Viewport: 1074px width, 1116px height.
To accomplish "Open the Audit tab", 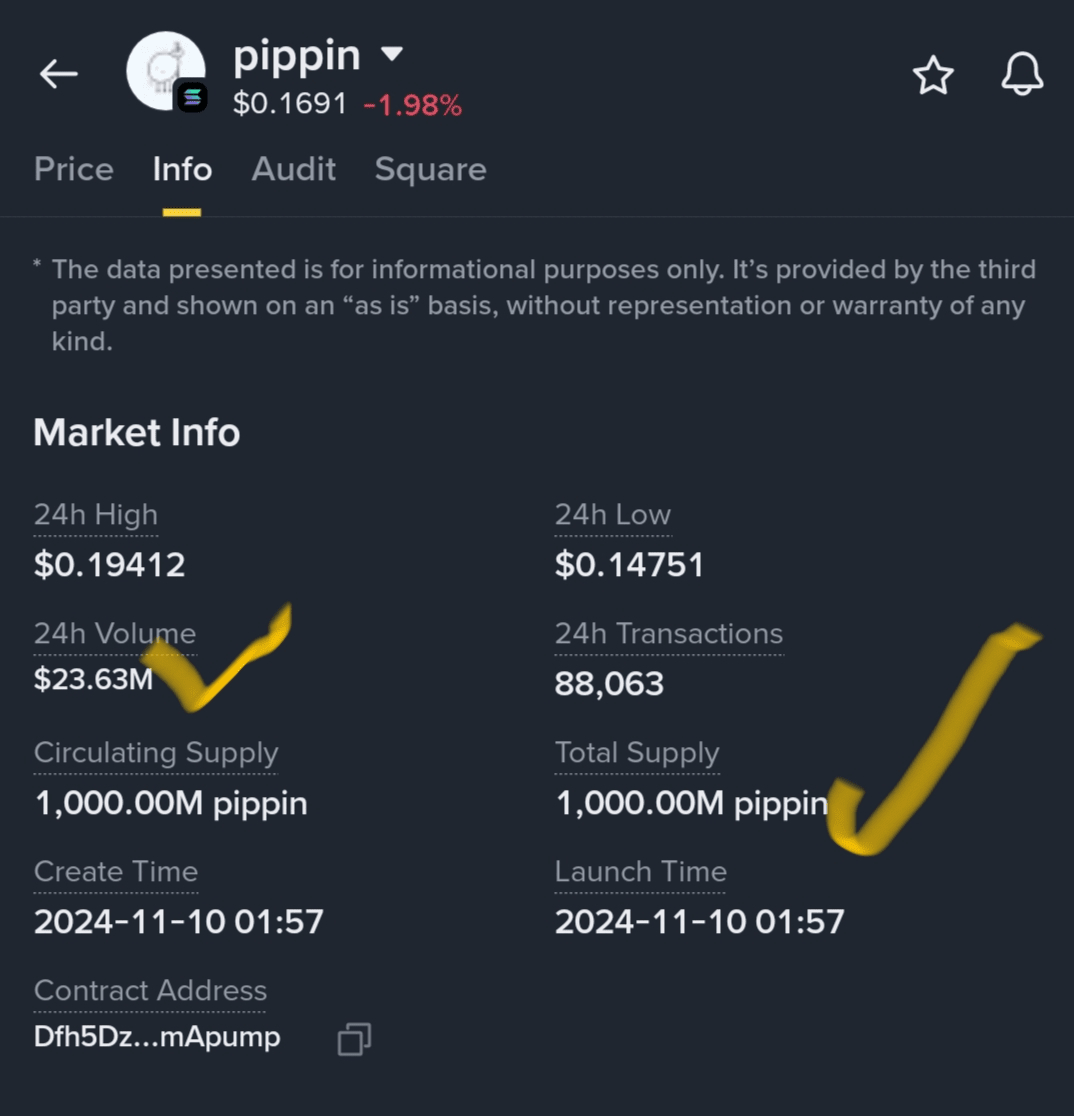I will (x=293, y=169).
